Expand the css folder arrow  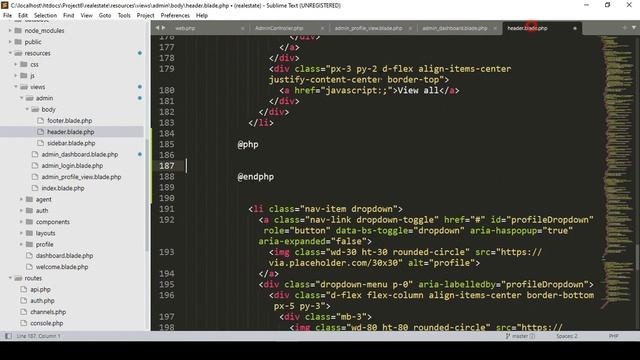[x=16, y=64]
